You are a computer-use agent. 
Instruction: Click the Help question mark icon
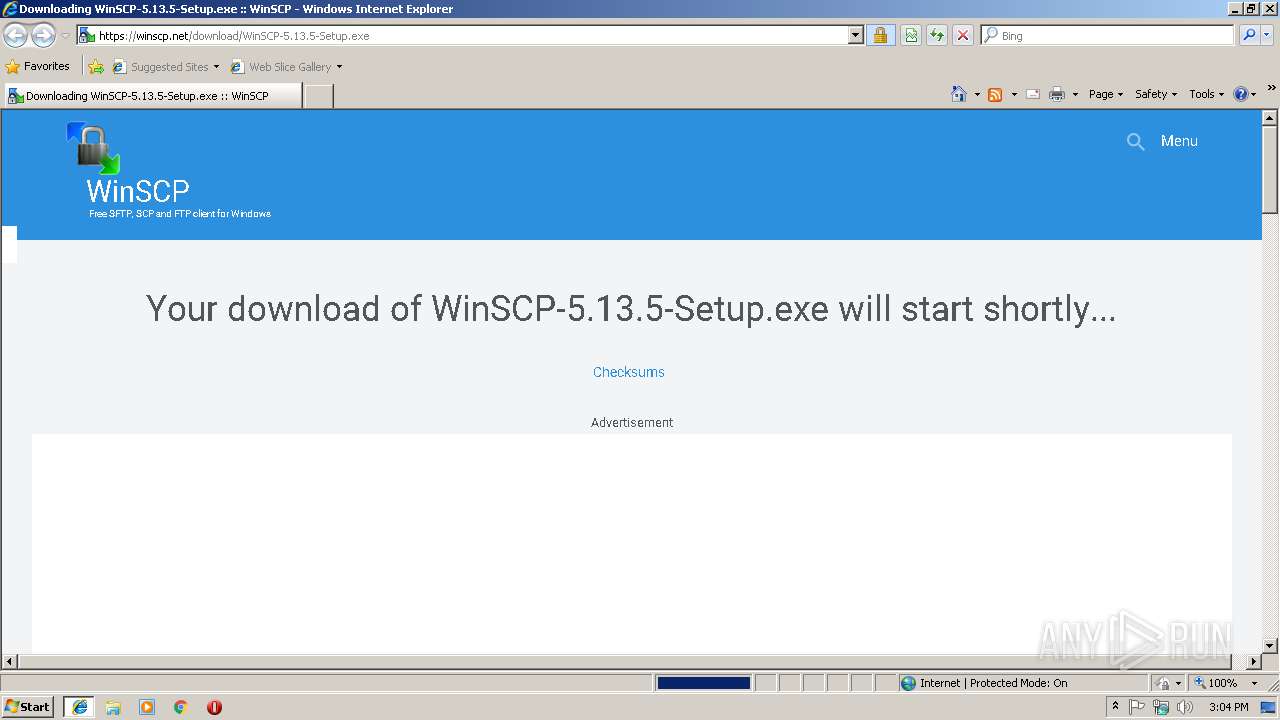[1241, 94]
